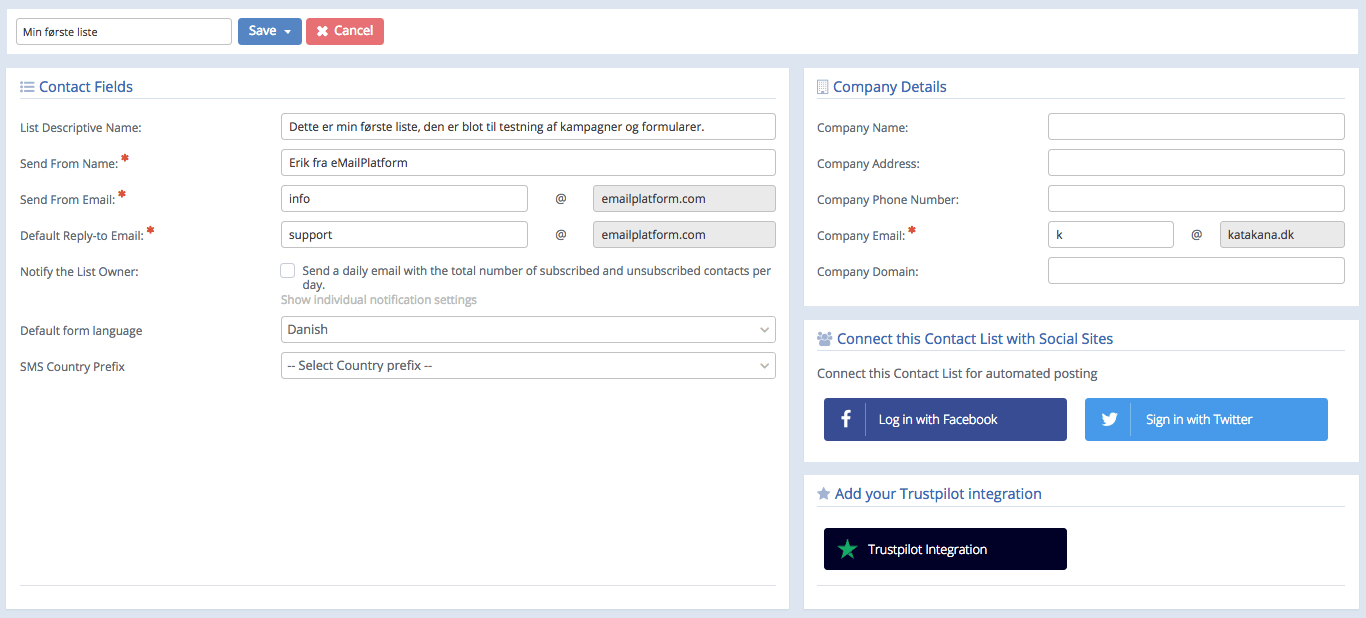Click the Company Domain field

(x=1196, y=271)
